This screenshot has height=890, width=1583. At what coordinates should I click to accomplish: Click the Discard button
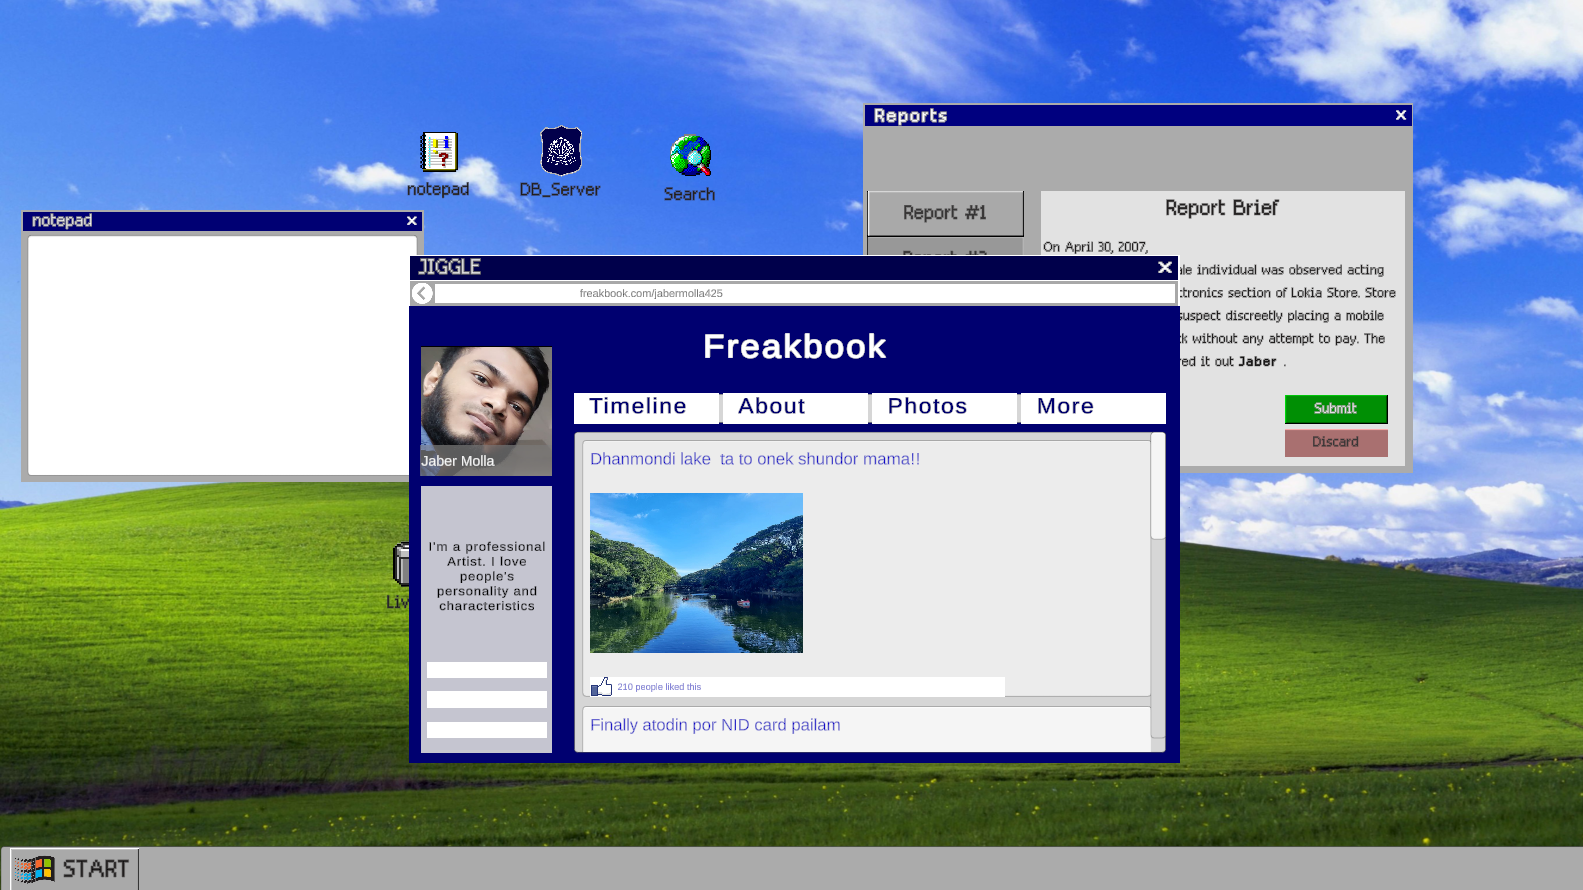tap(1336, 442)
